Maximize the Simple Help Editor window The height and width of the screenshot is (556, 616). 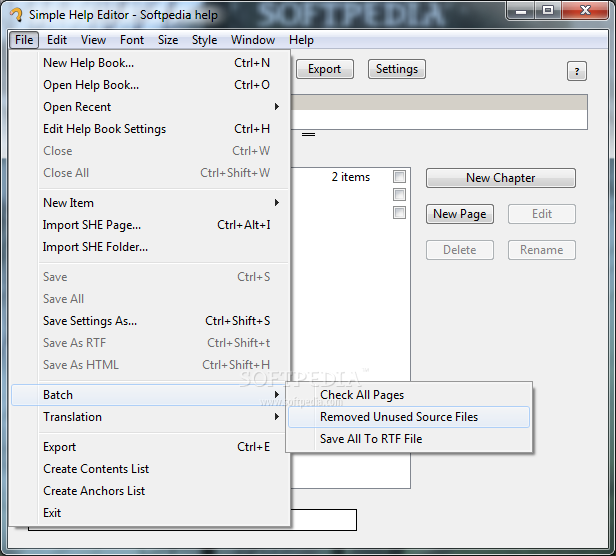548,11
